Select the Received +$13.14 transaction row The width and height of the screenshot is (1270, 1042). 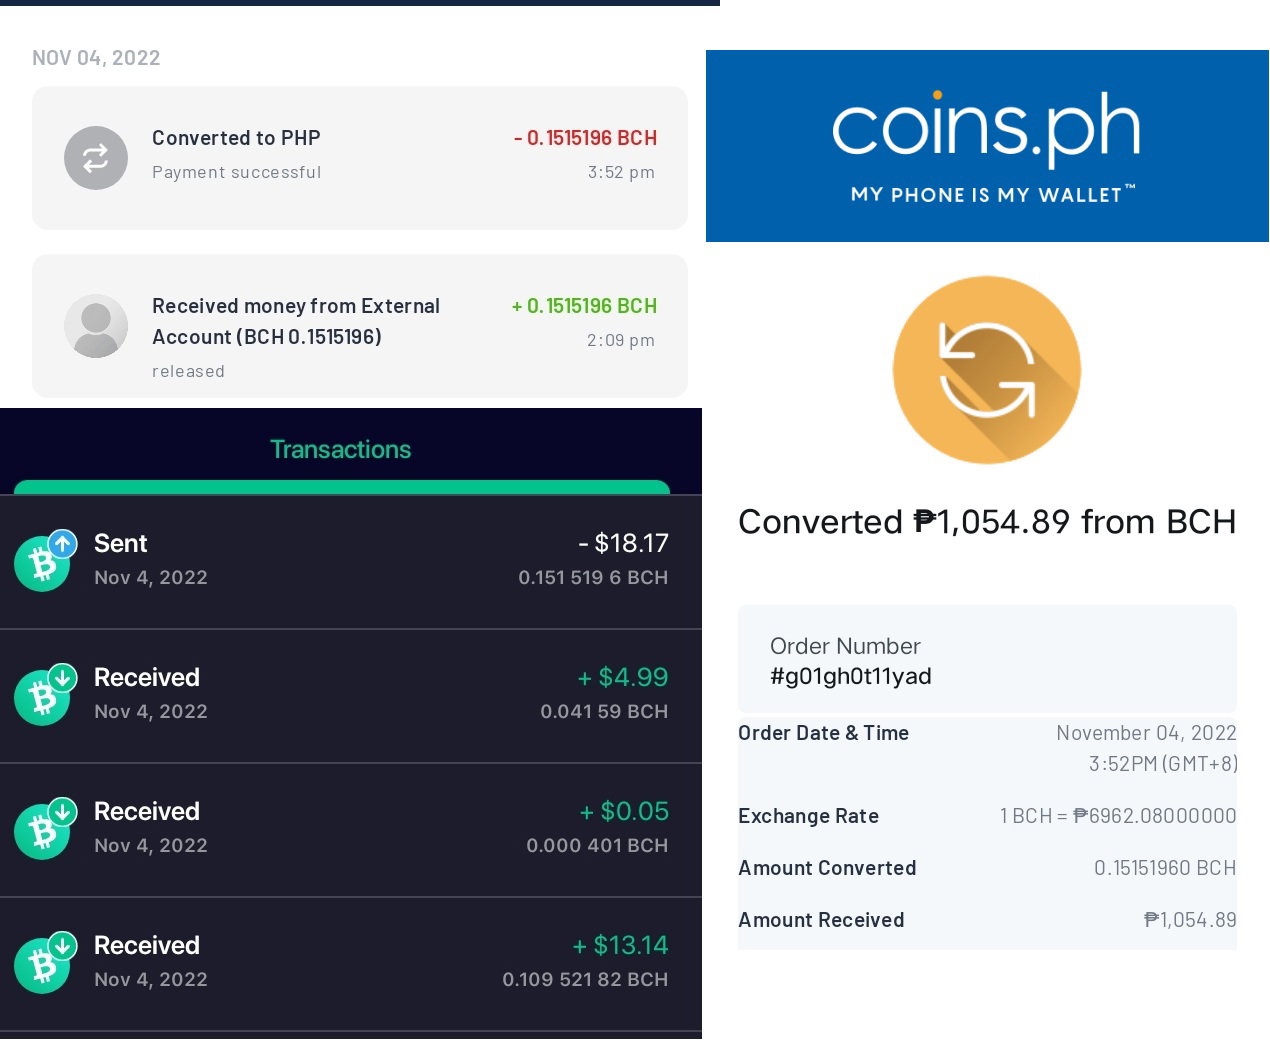(351, 964)
